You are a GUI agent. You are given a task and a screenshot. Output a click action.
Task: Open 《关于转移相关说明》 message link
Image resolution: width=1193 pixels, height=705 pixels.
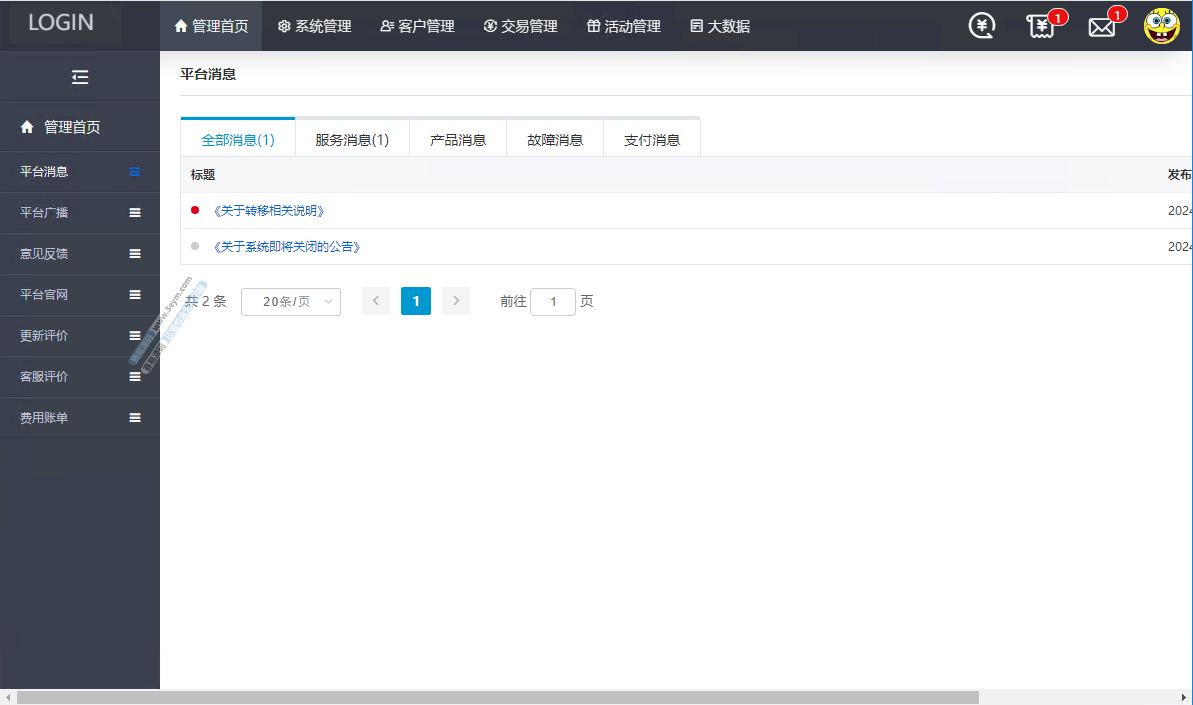[x=269, y=211]
